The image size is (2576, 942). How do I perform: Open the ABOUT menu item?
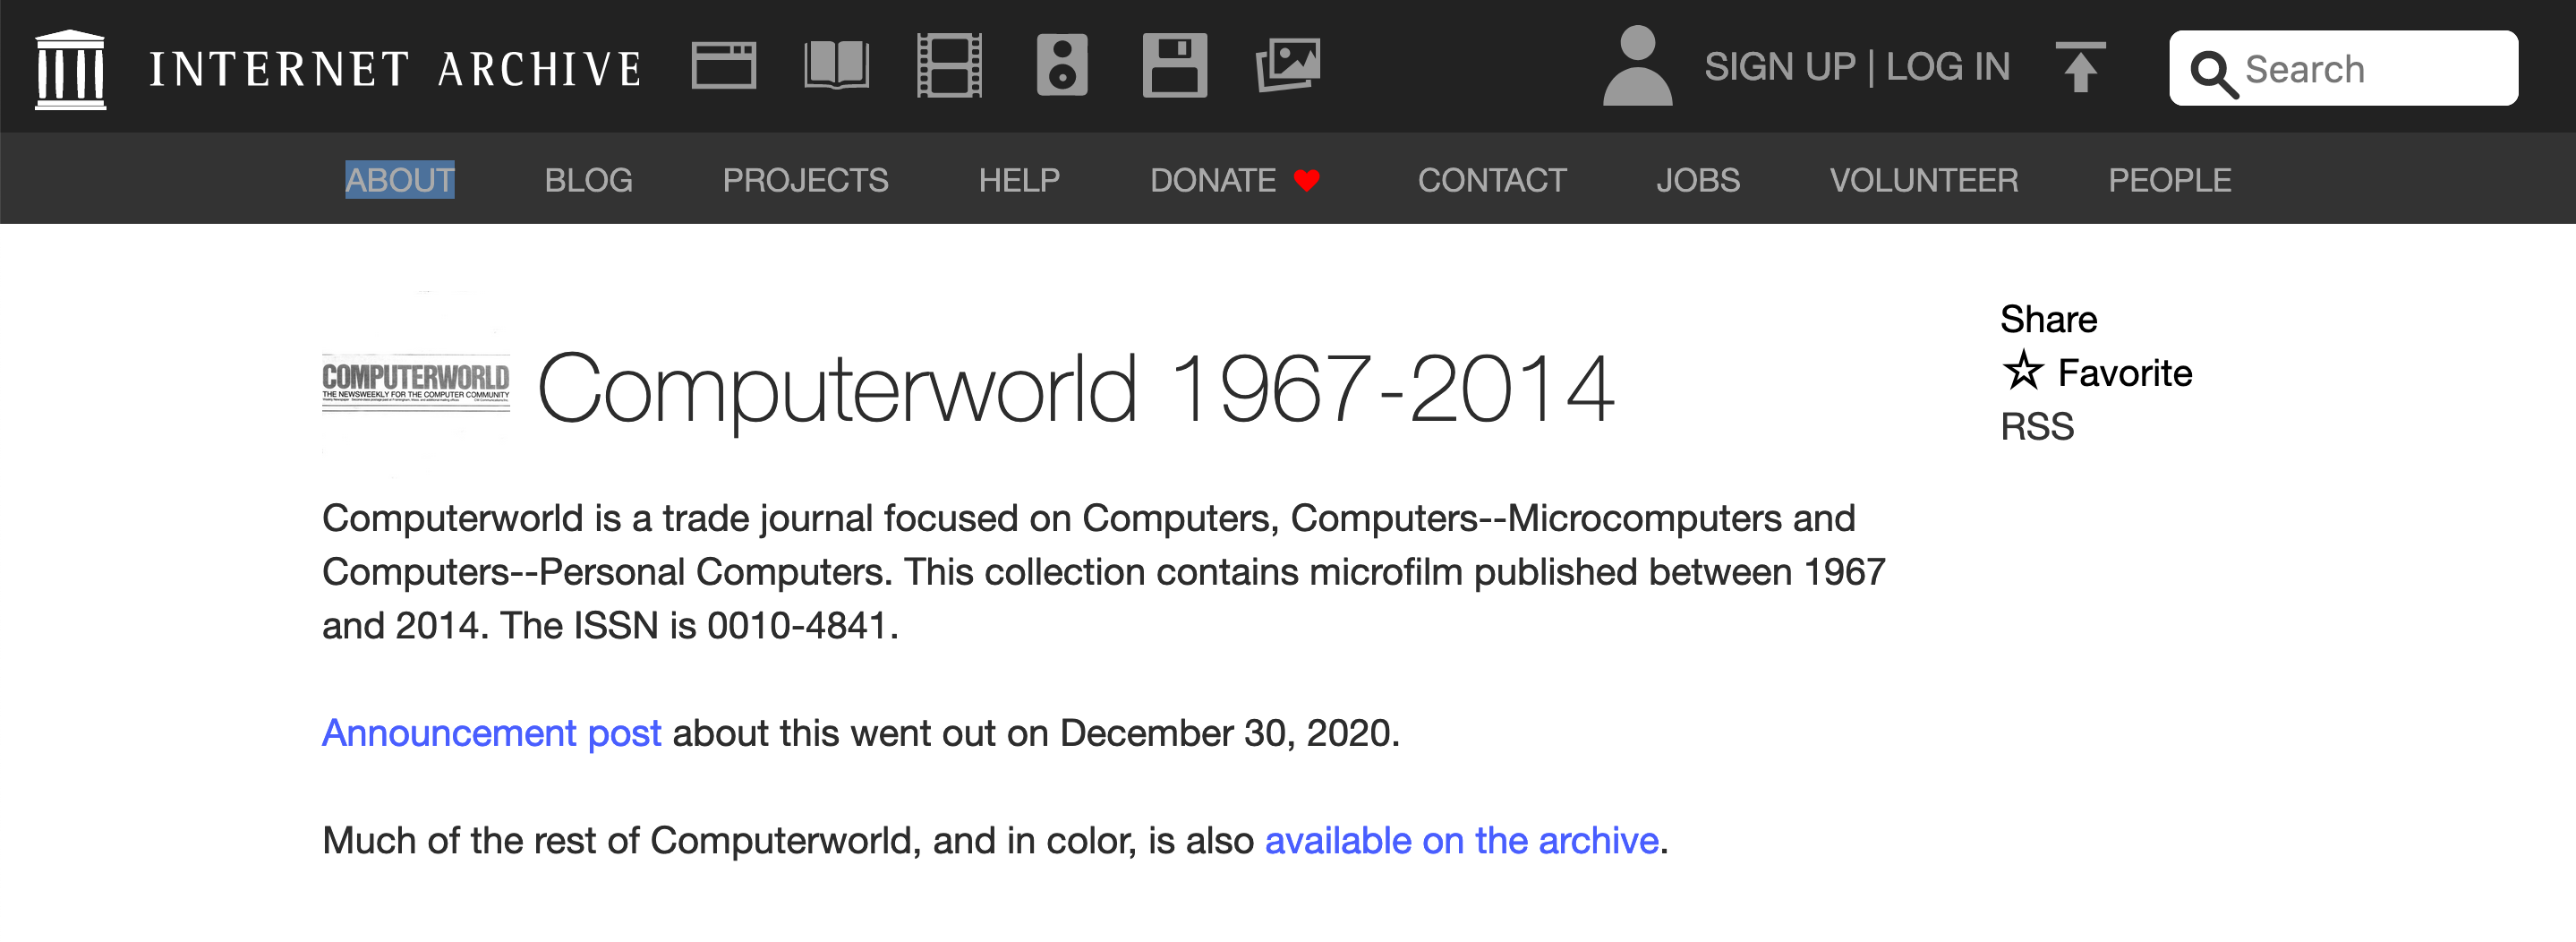pyautogui.click(x=400, y=180)
